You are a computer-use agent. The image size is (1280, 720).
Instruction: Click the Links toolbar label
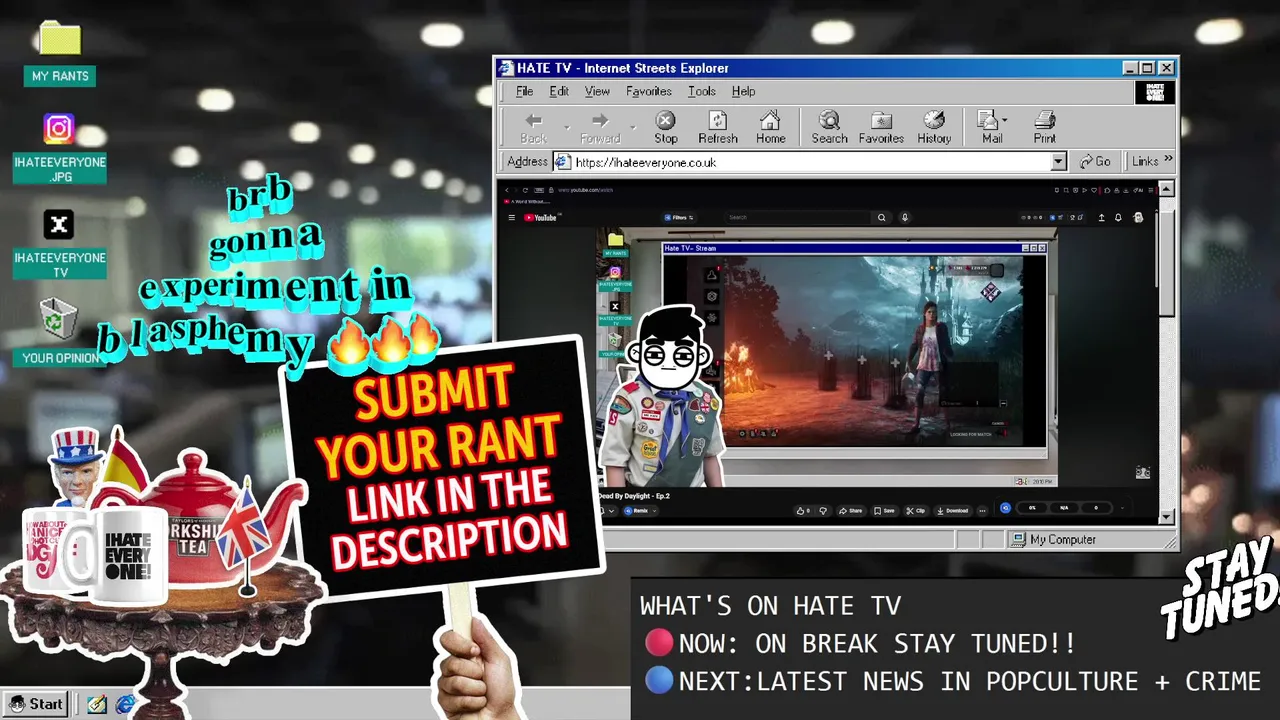(1145, 161)
